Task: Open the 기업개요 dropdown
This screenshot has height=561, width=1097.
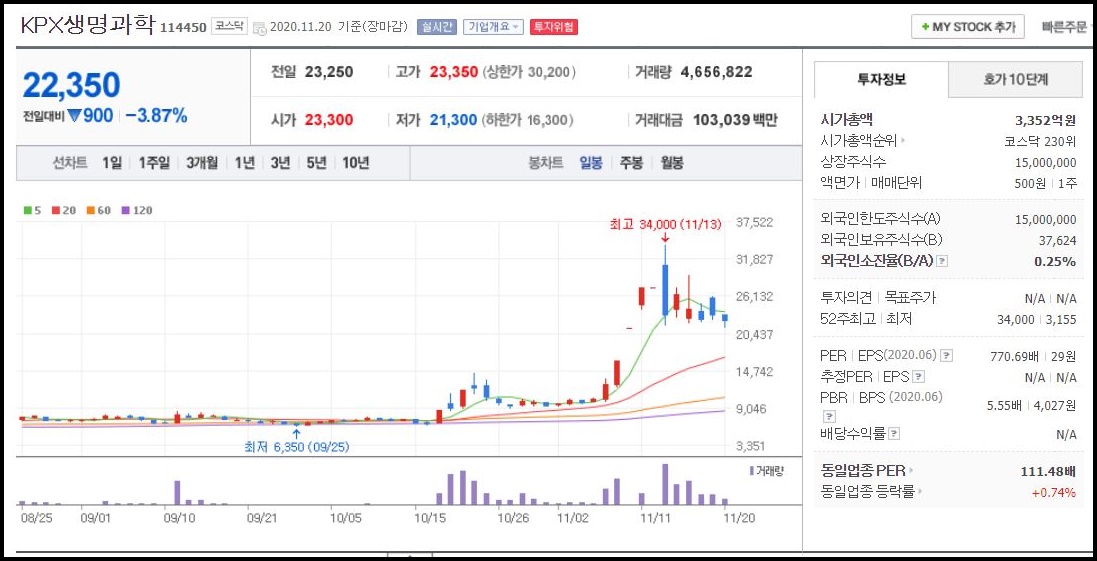Action: (x=493, y=27)
